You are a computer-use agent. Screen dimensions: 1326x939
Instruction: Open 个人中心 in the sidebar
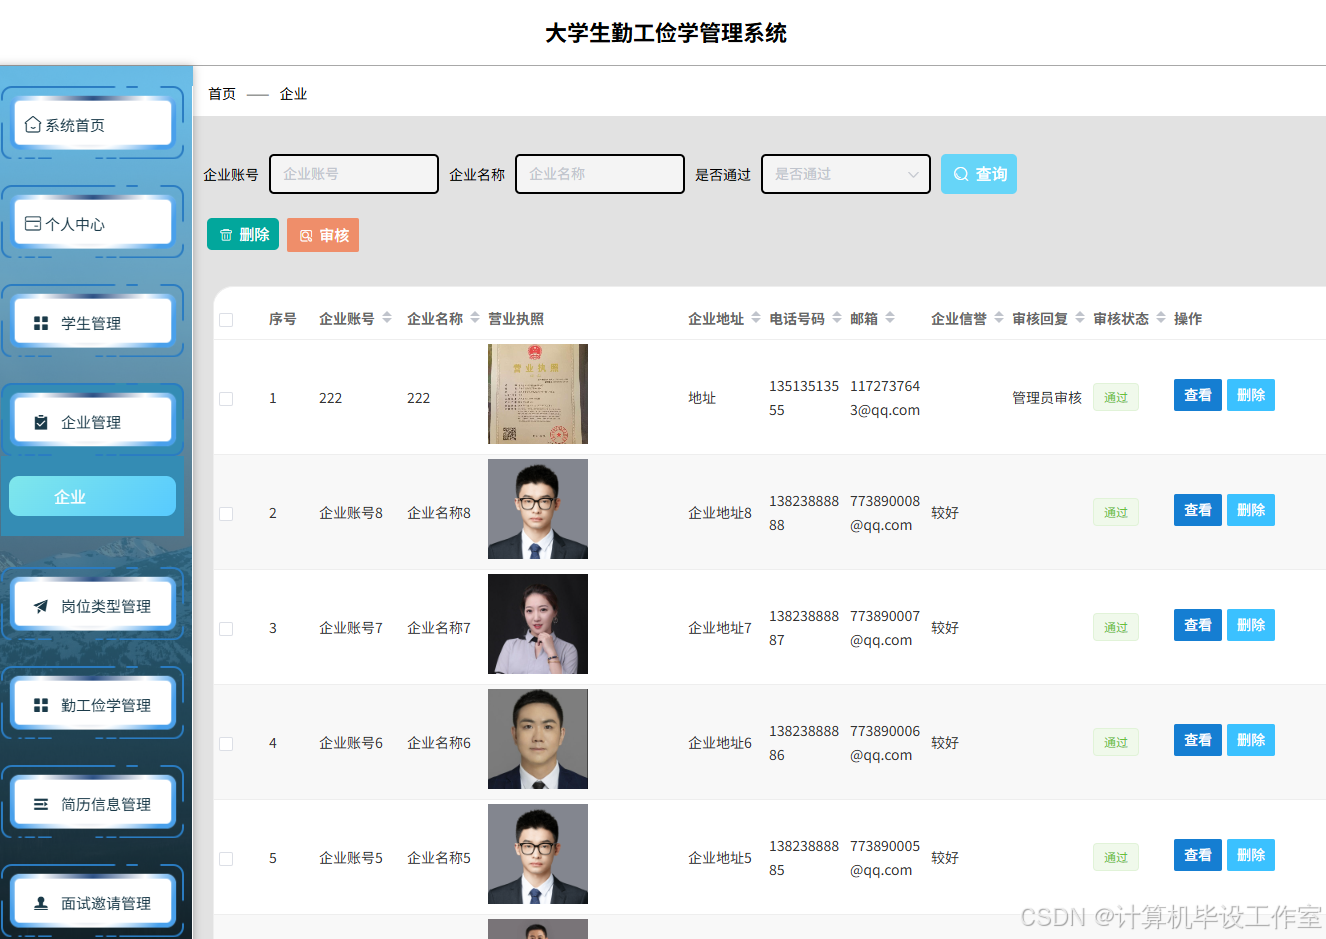tap(92, 224)
